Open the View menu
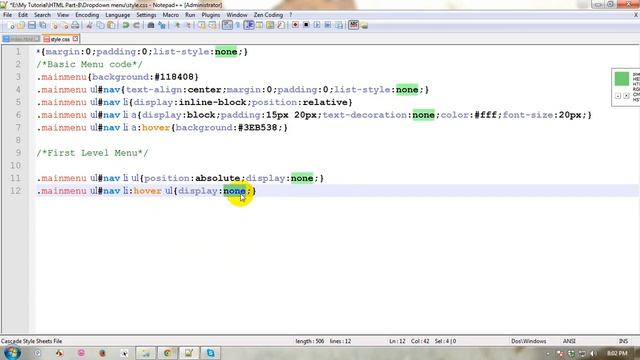The width and height of the screenshot is (640, 360). pos(63,15)
